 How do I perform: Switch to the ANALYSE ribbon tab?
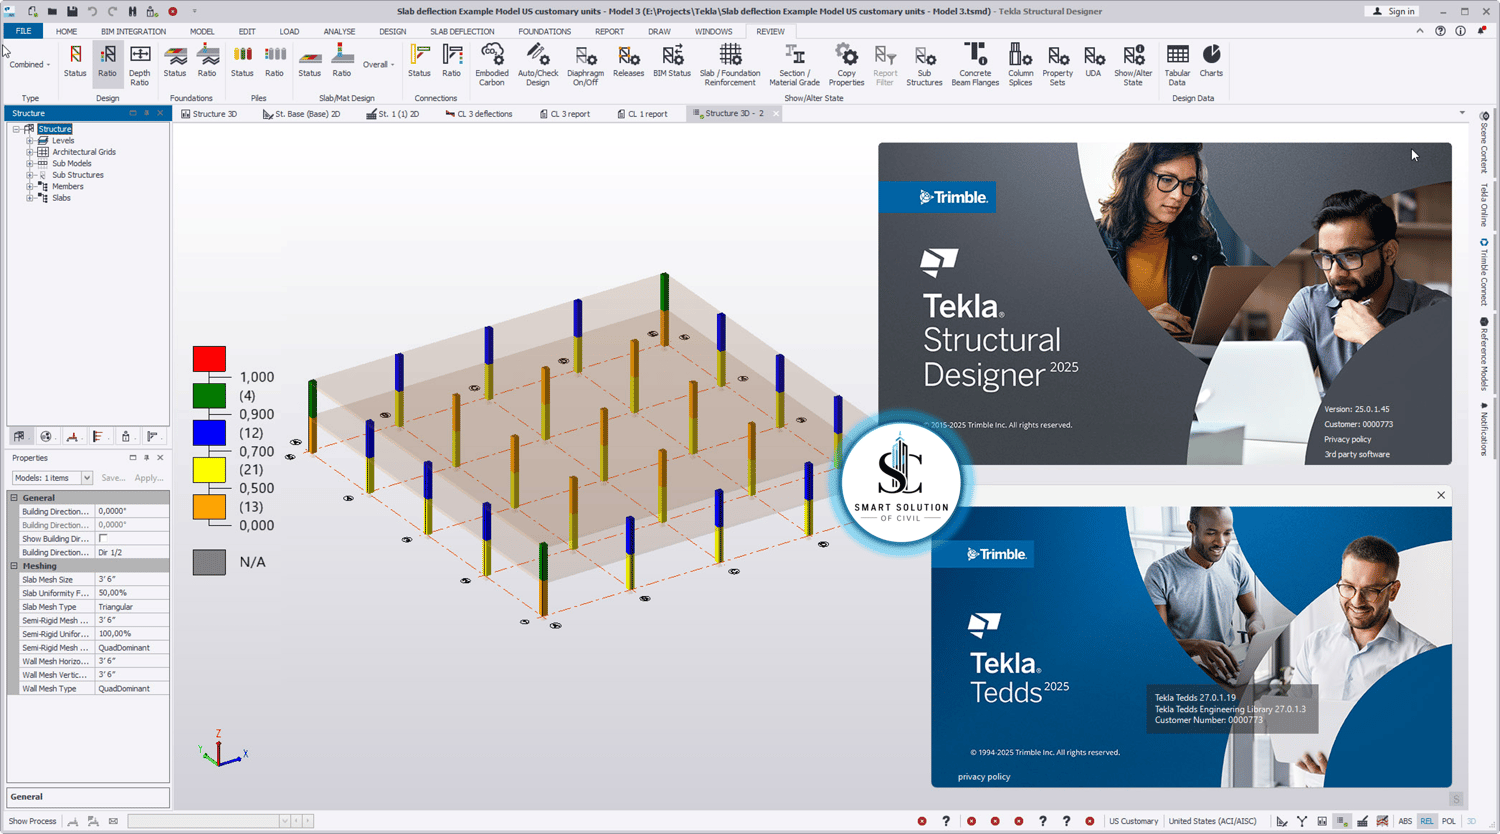[x=339, y=31]
